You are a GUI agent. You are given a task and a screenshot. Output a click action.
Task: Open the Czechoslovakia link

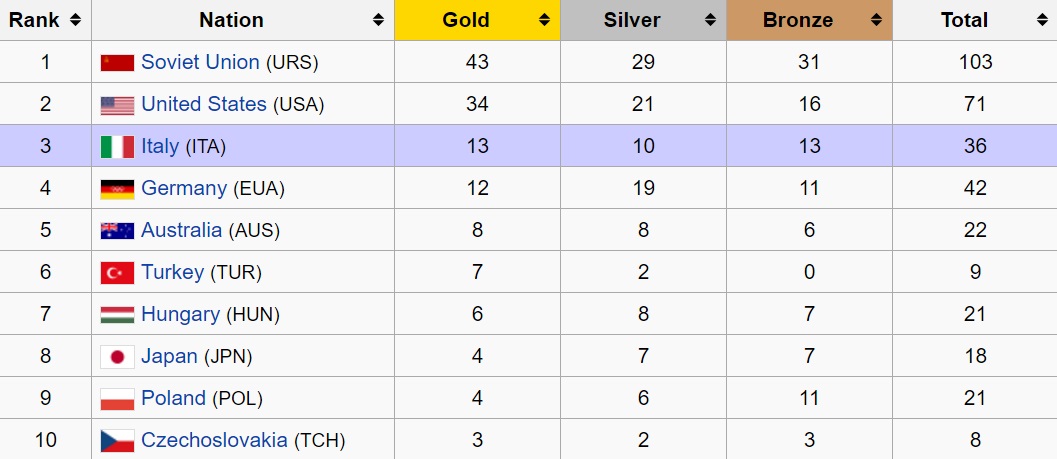coord(214,440)
